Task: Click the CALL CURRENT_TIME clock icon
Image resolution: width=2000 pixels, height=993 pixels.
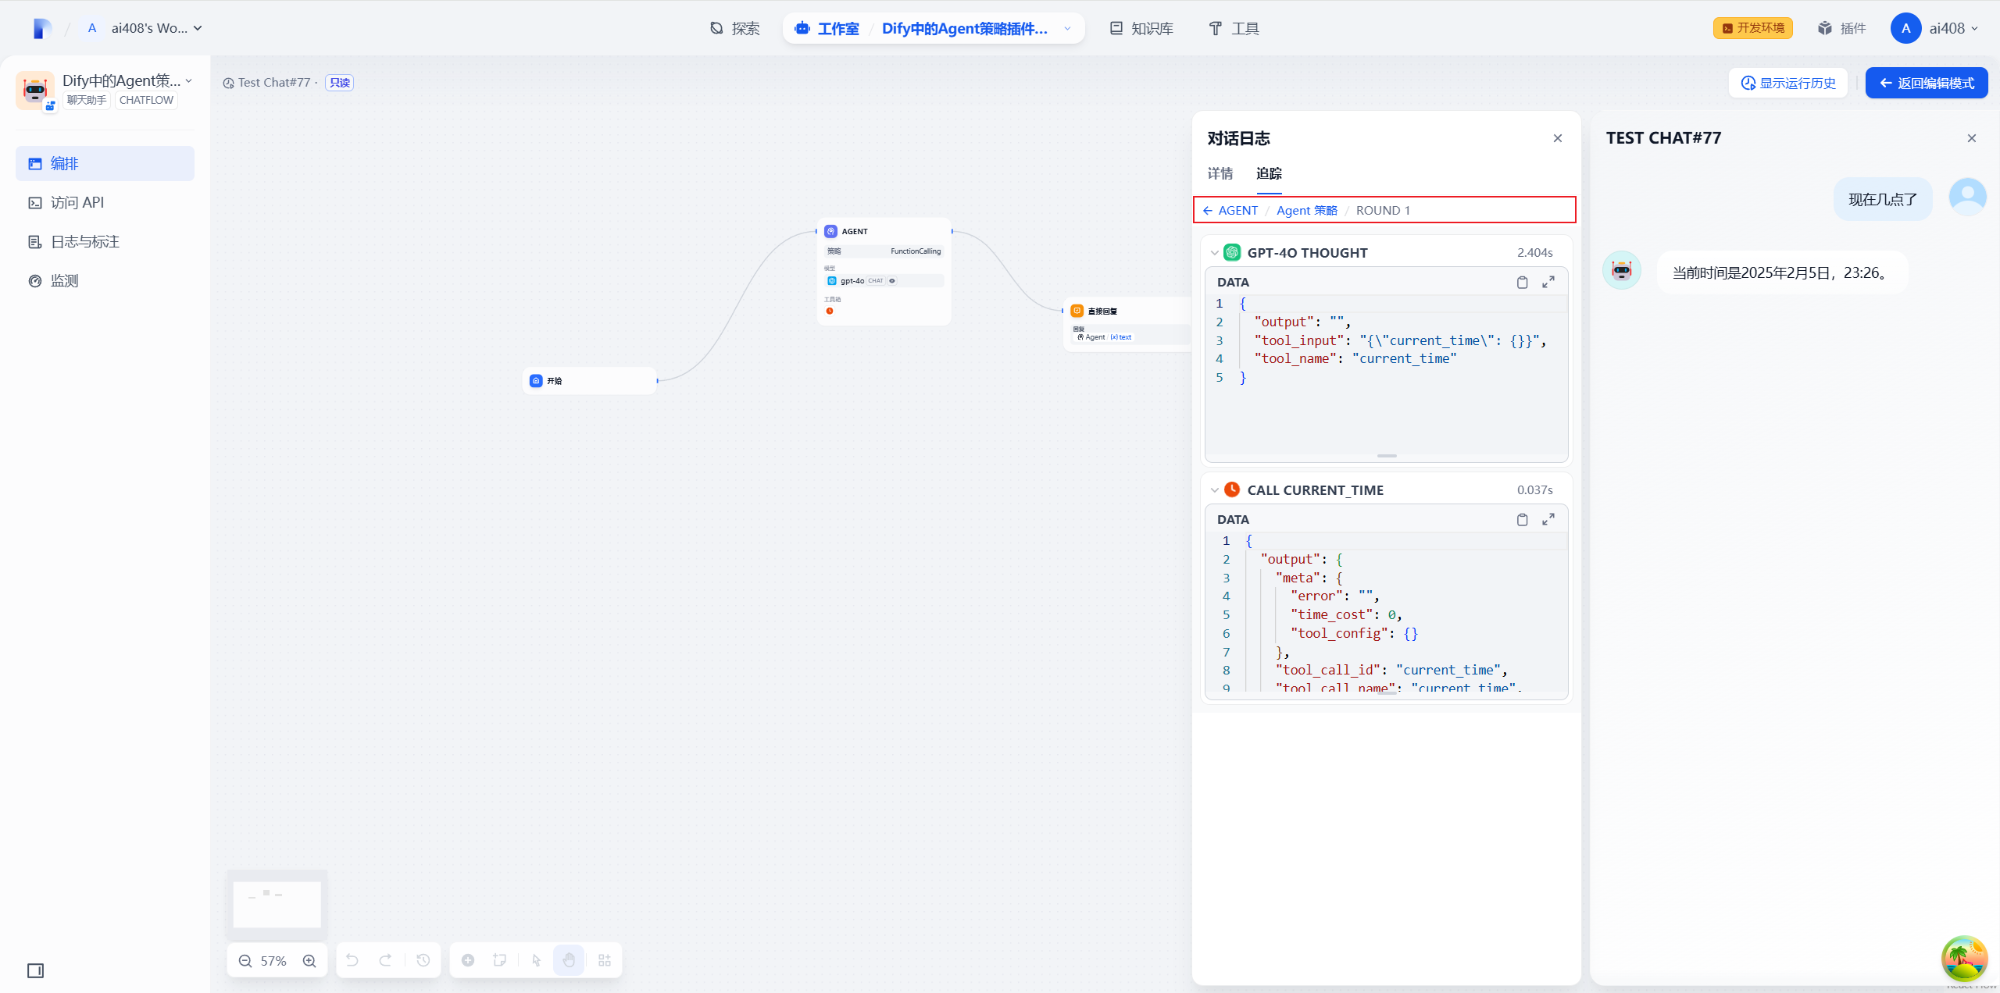Action: [1232, 490]
